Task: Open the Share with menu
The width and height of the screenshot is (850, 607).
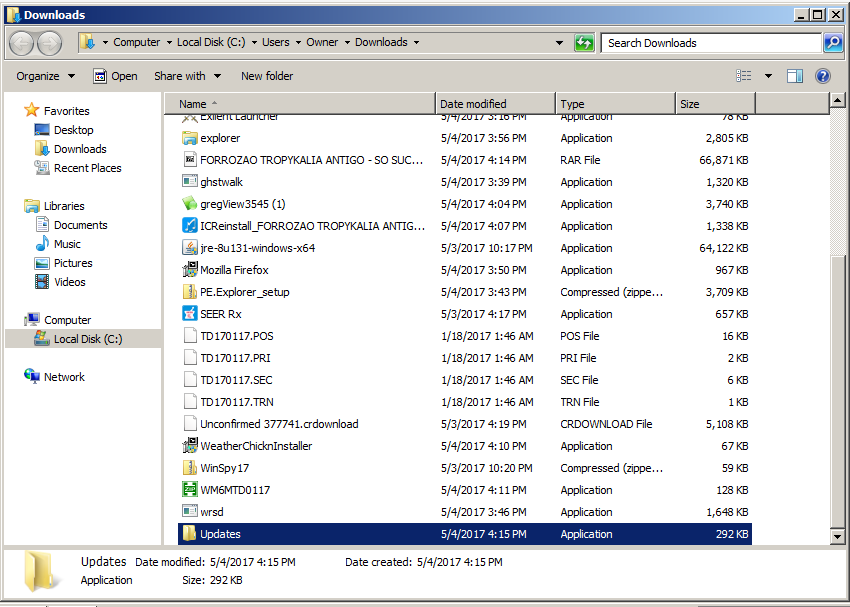Action: pos(187,76)
